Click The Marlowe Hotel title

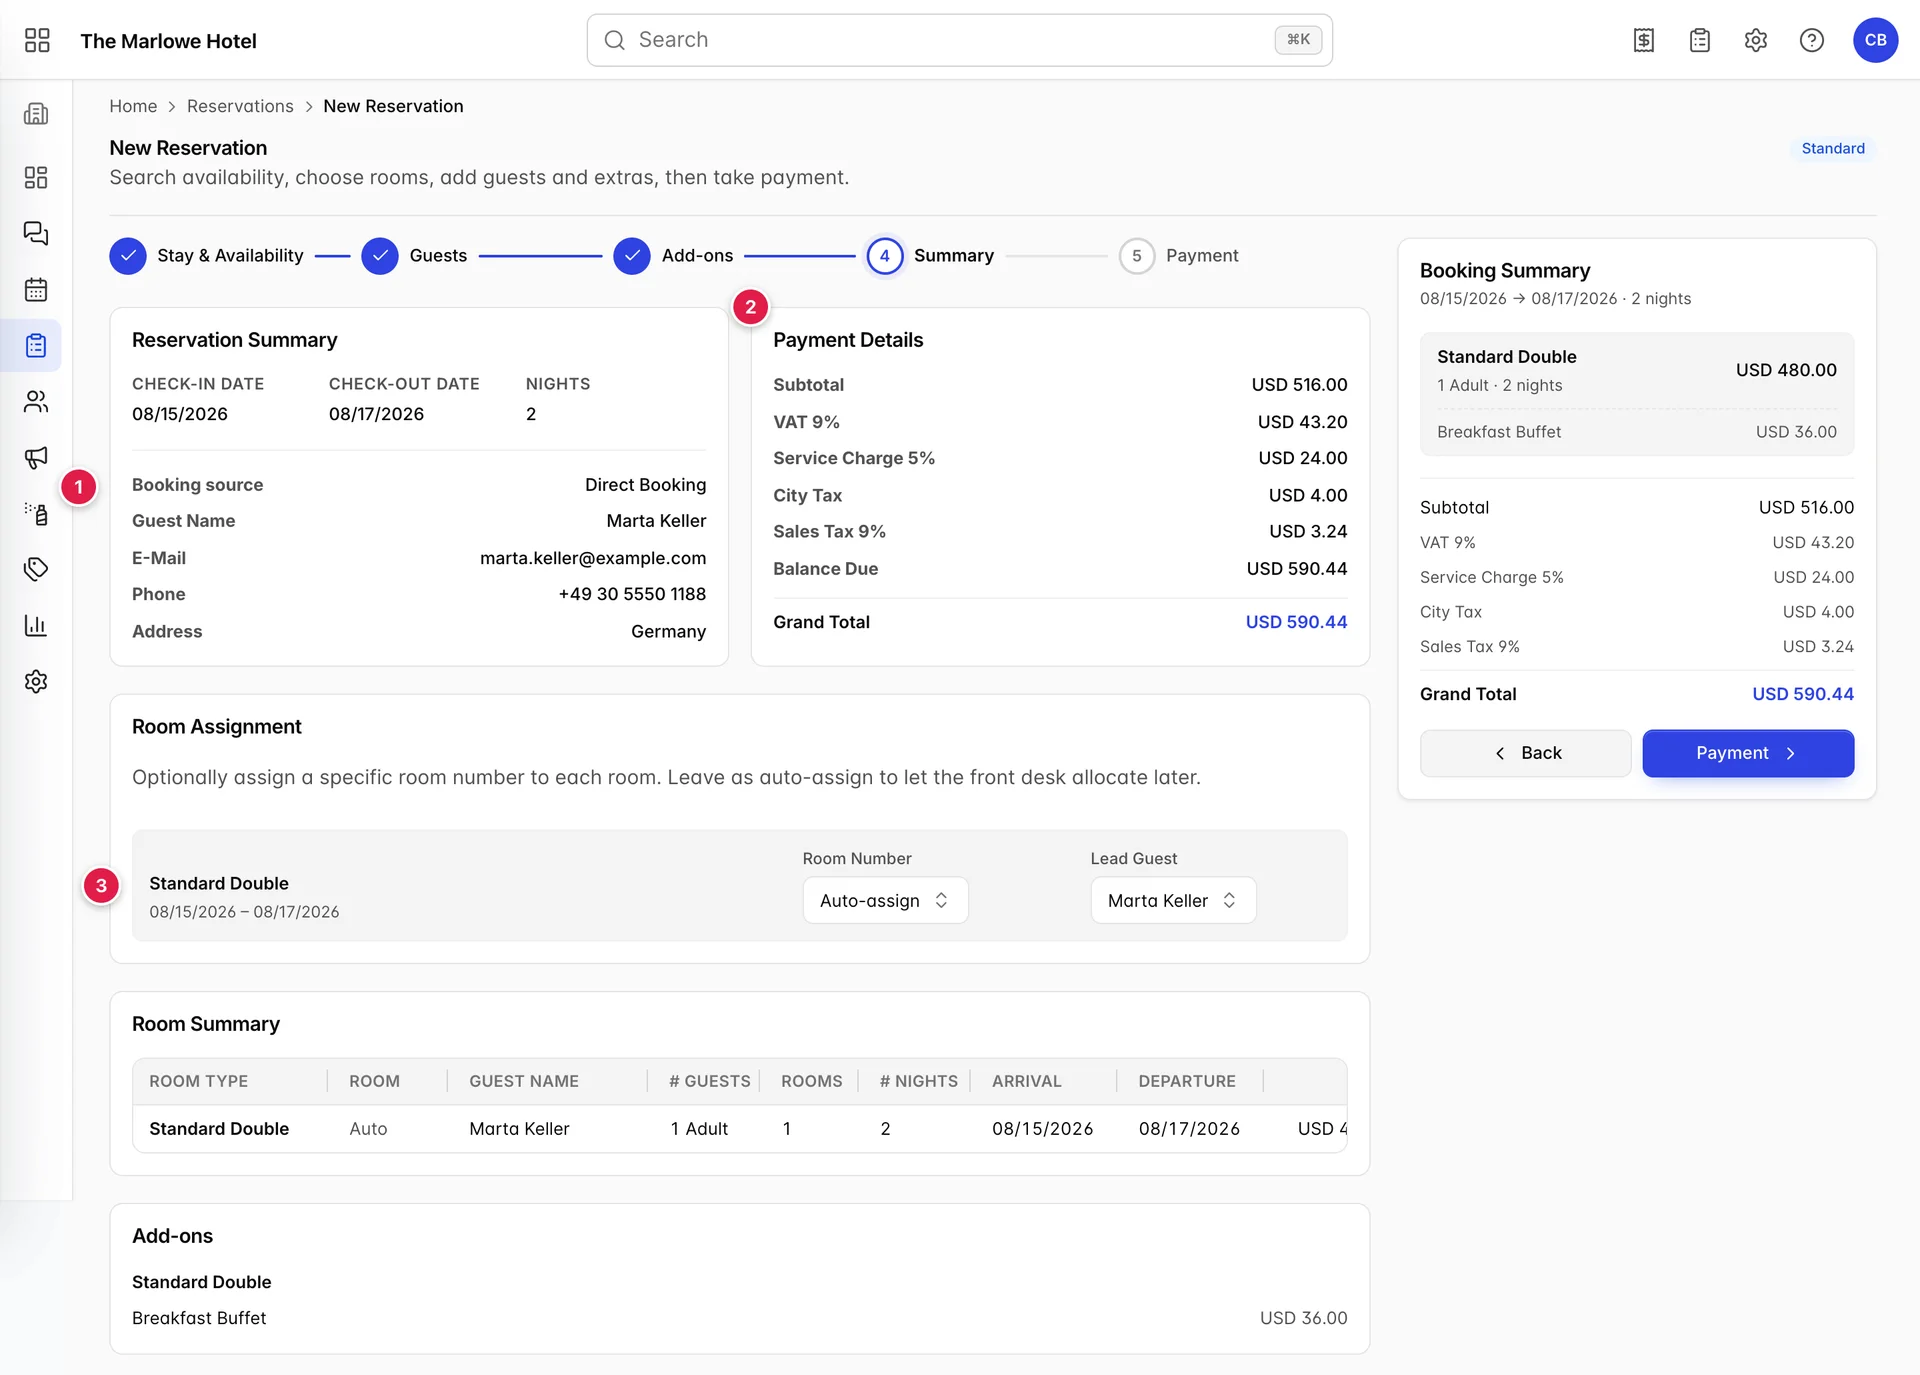[168, 41]
